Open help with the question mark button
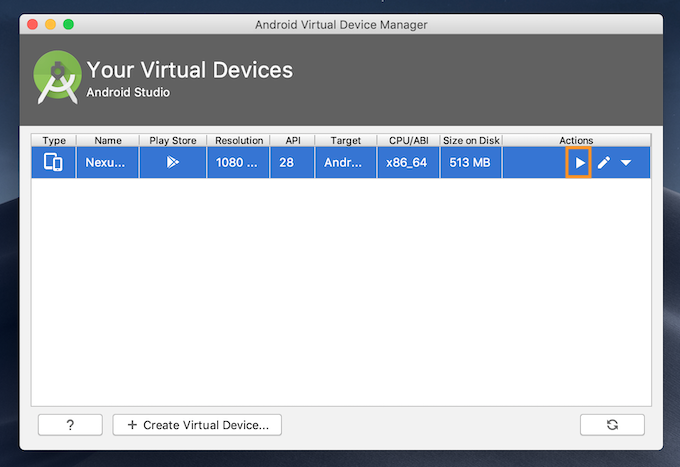Image resolution: width=680 pixels, height=467 pixels. (x=70, y=425)
